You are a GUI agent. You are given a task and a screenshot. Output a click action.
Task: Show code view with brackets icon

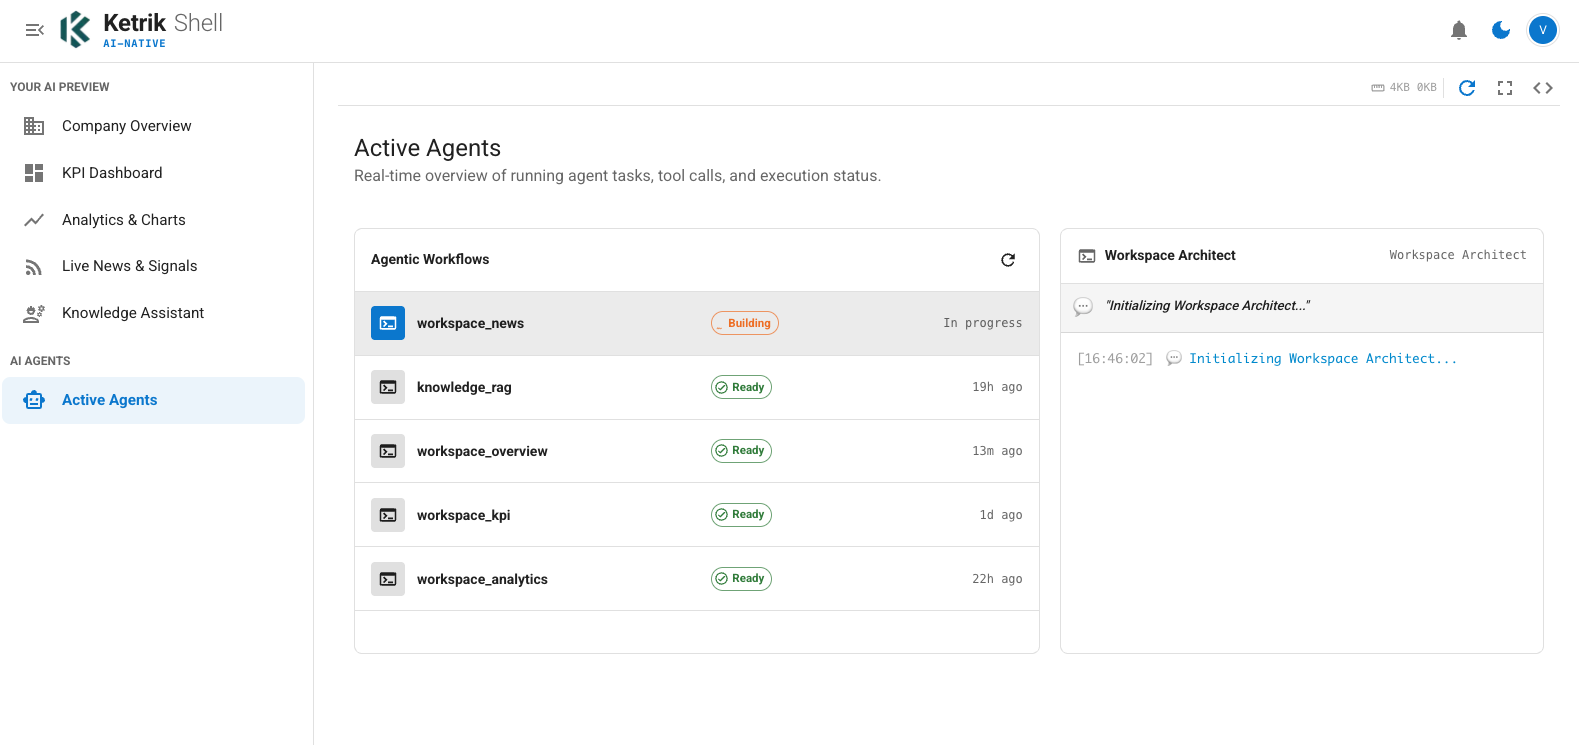click(x=1543, y=88)
